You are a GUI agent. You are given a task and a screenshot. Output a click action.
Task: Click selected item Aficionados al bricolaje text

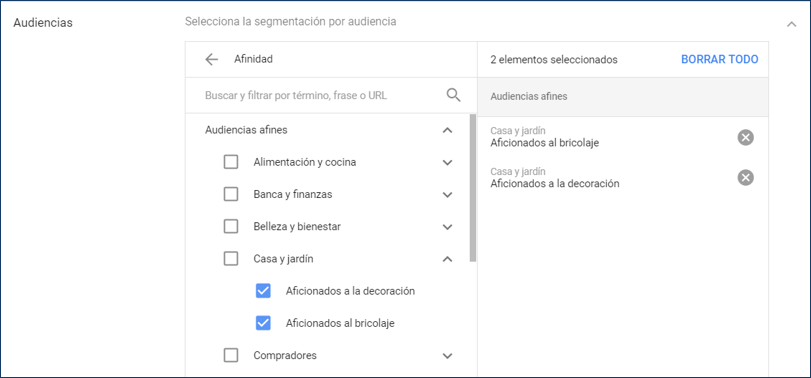point(545,143)
